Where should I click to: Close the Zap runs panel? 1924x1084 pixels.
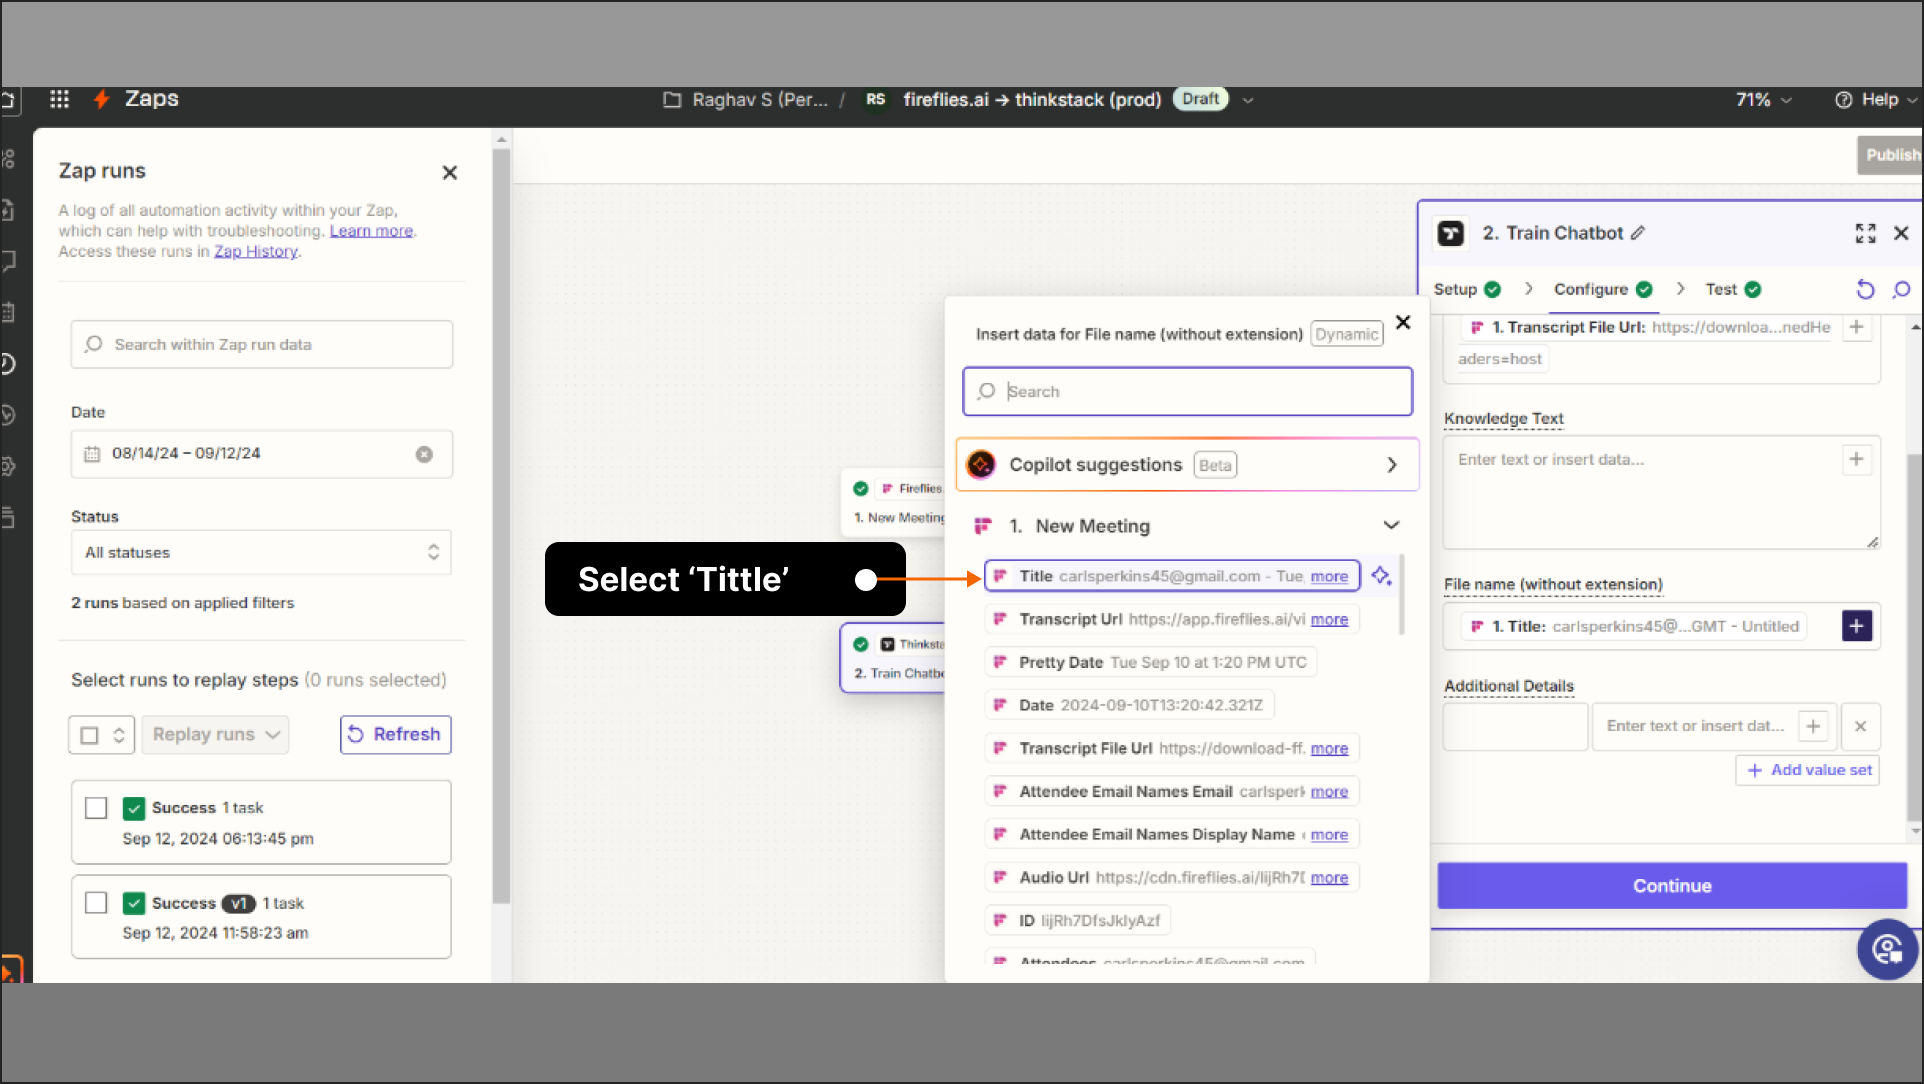(x=450, y=173)
